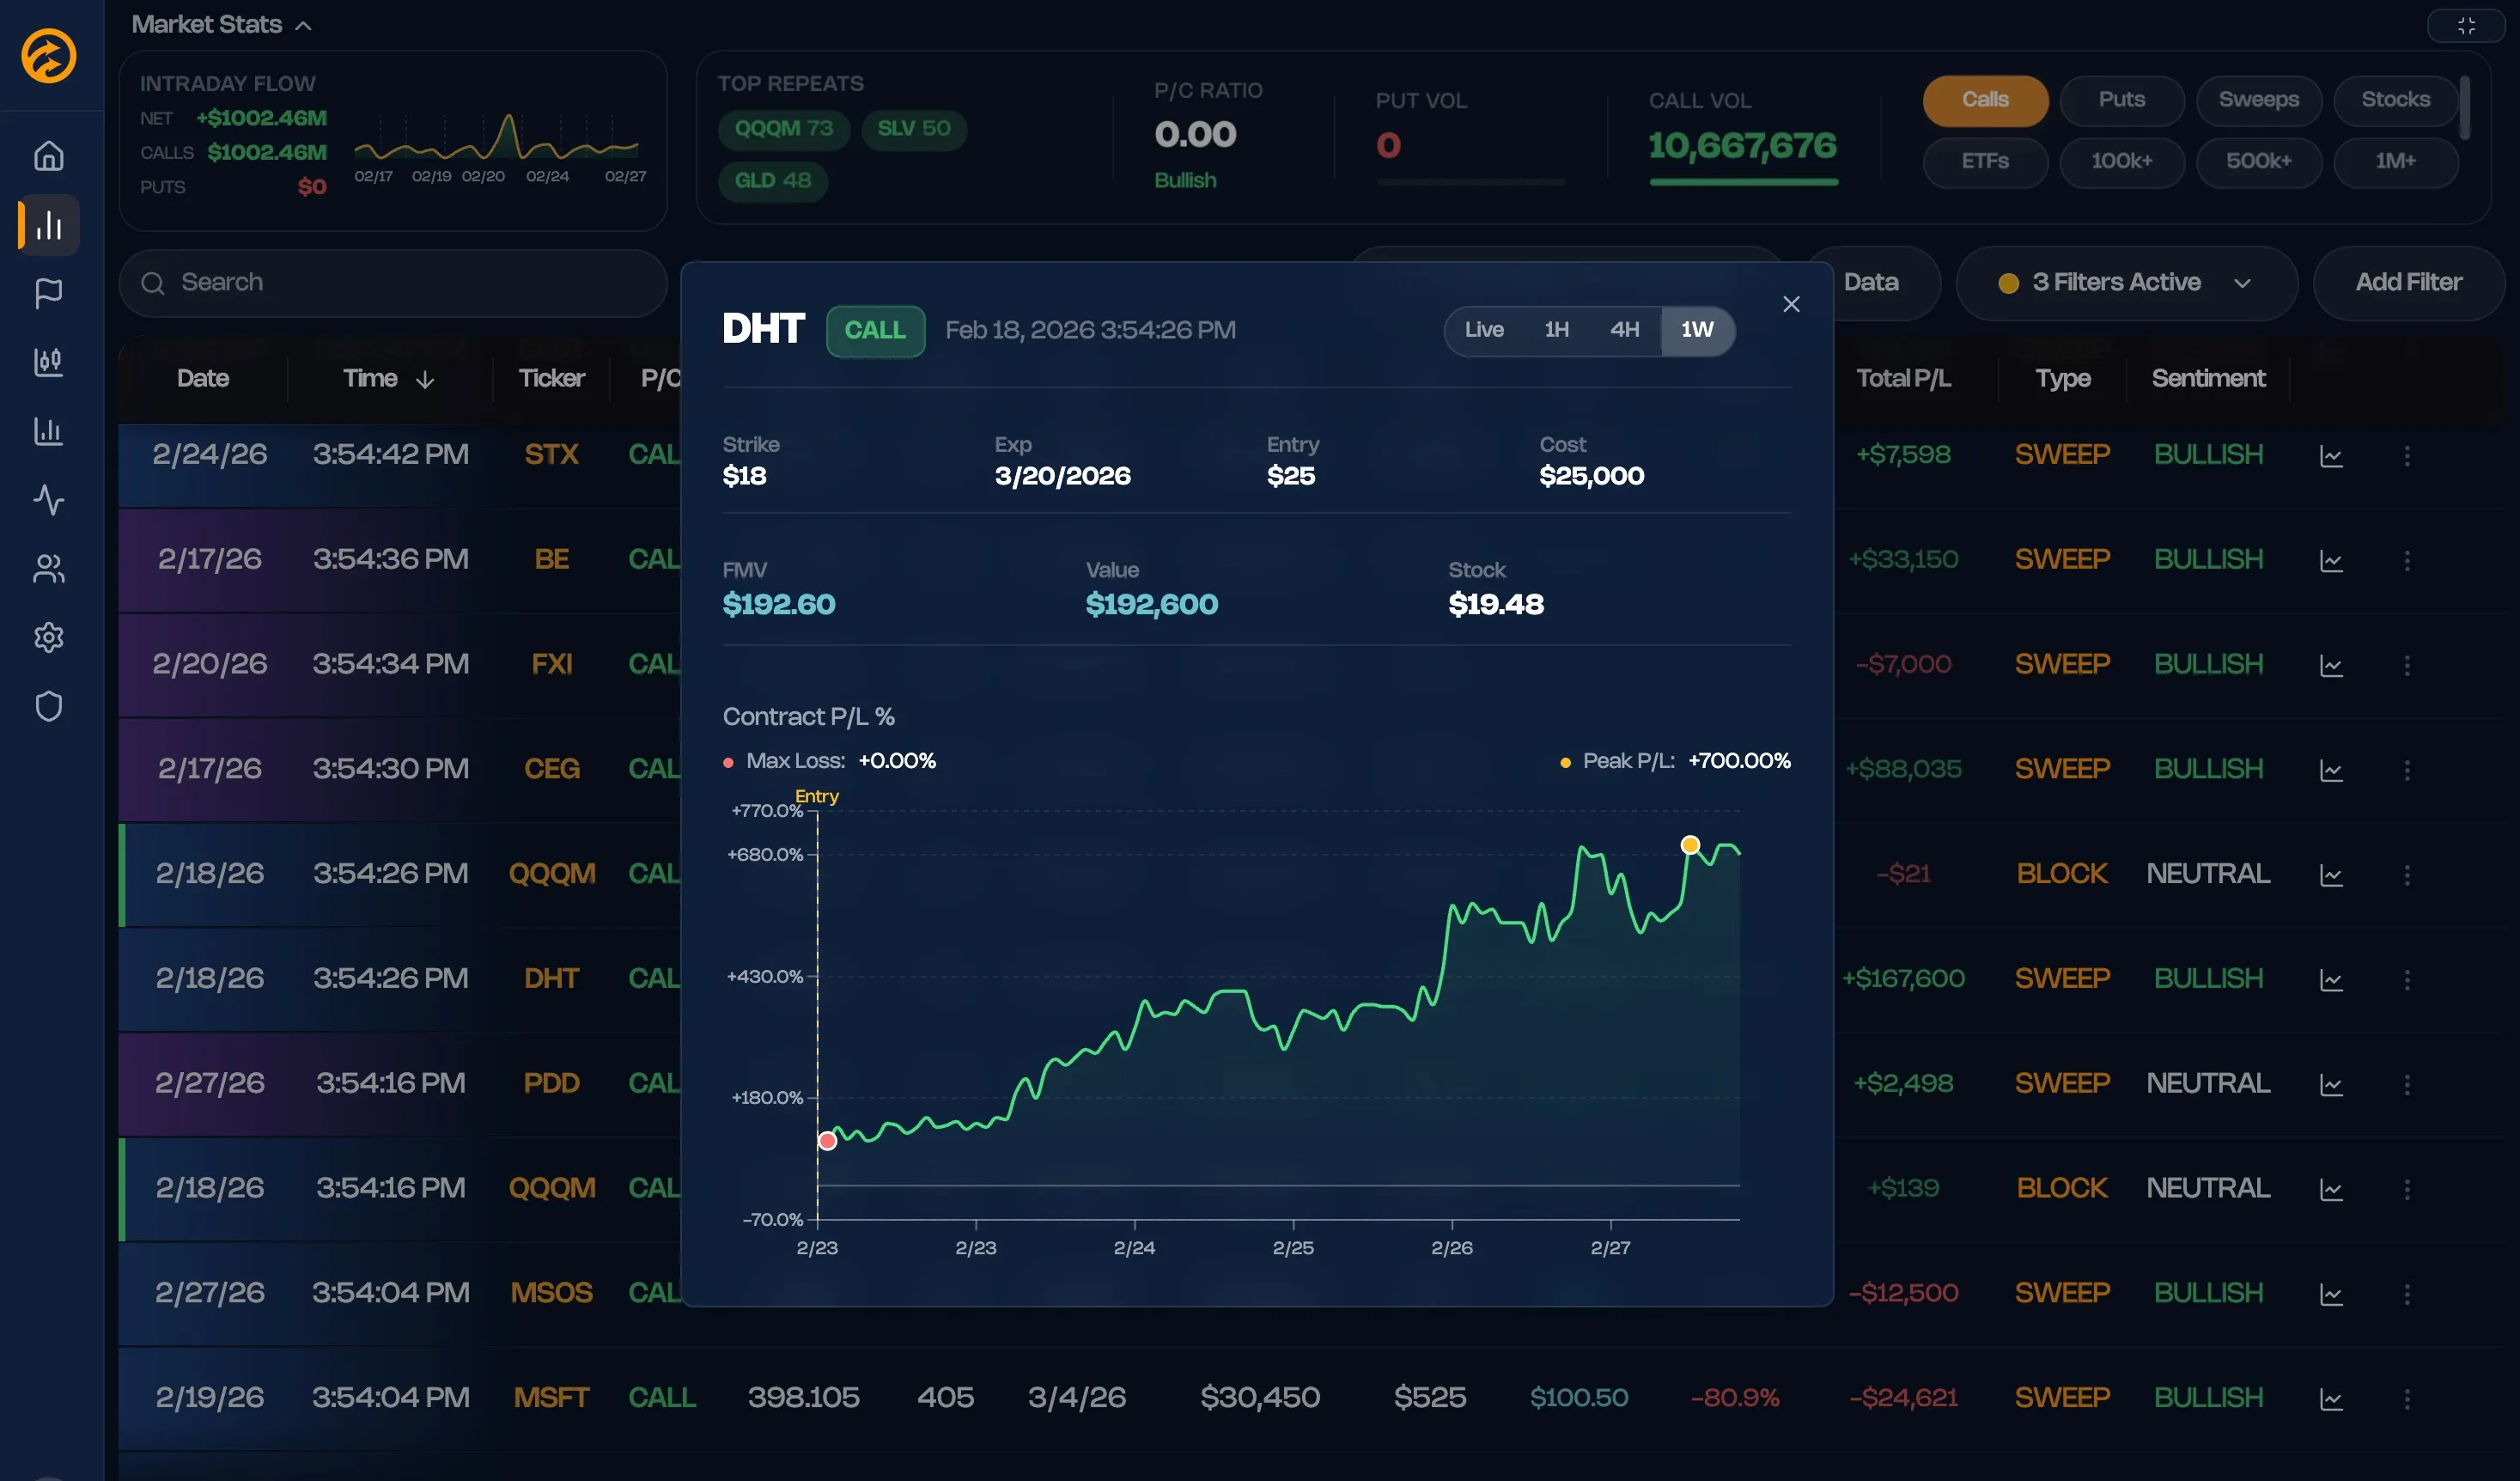Open the community/users section from sidebar
Image resolution: width=2520 pixels, height=1481 pixels.
coord(47,570)
